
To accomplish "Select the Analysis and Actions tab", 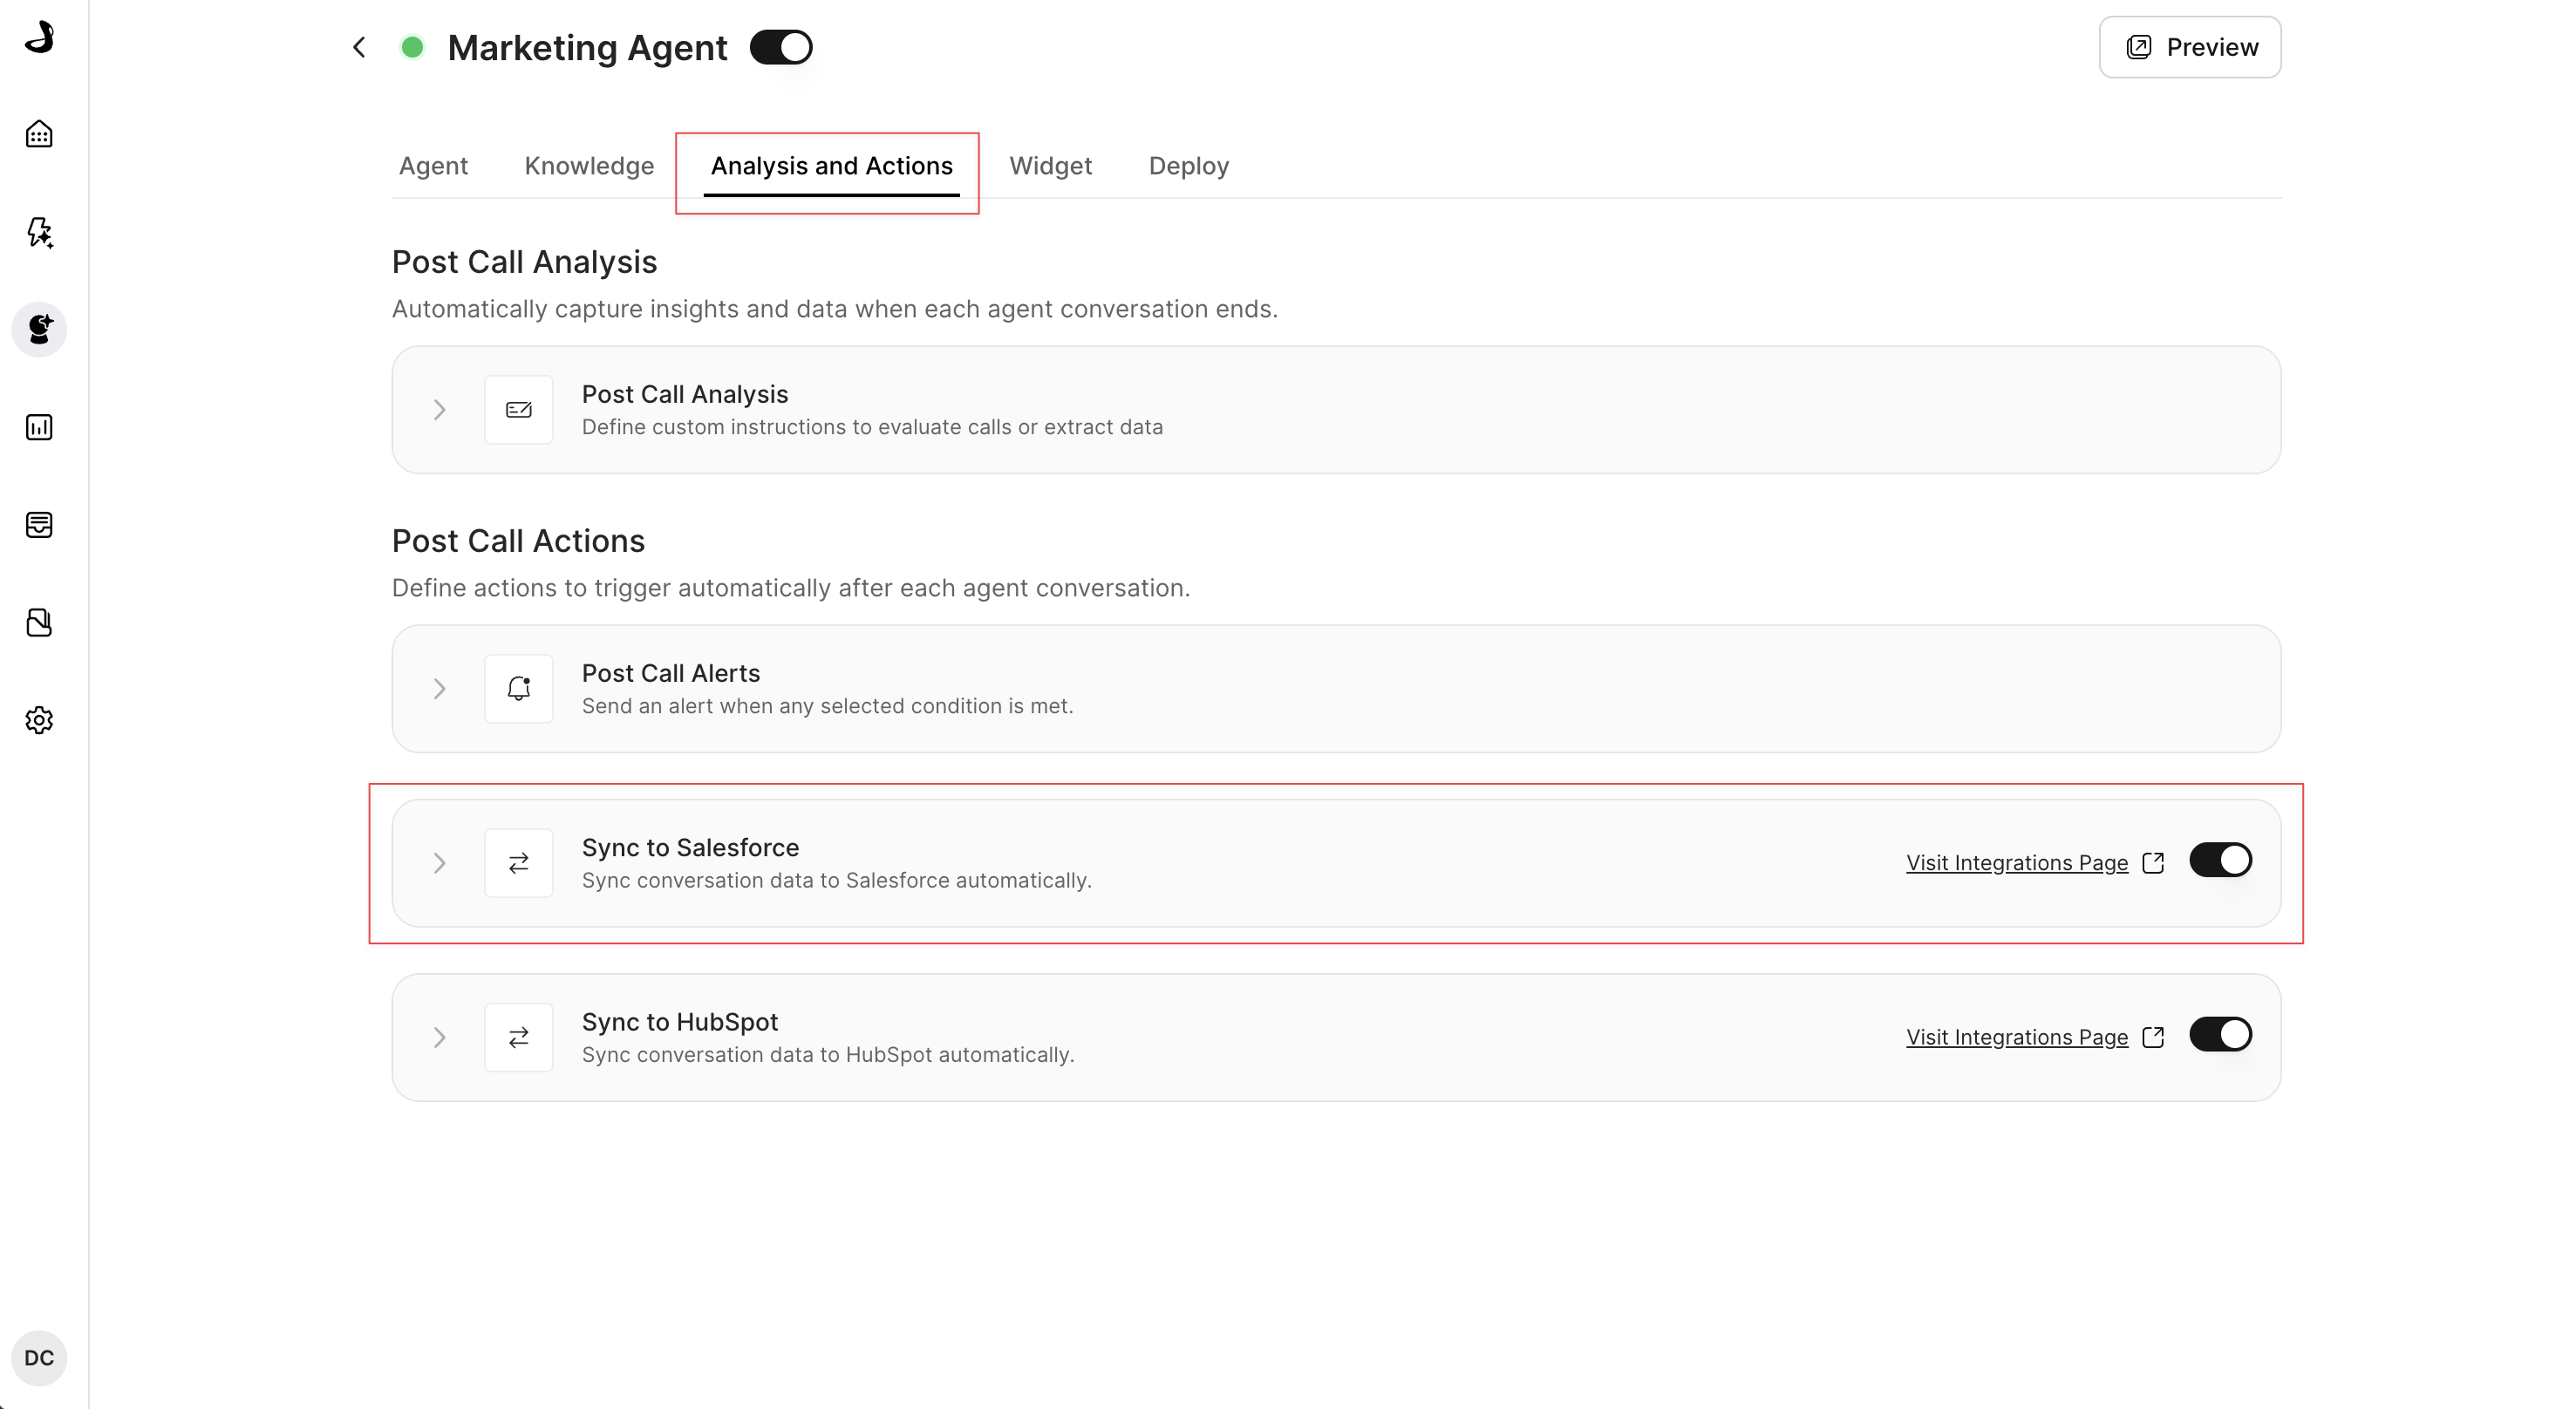I will pyautogui.click(x=831, y=166).
